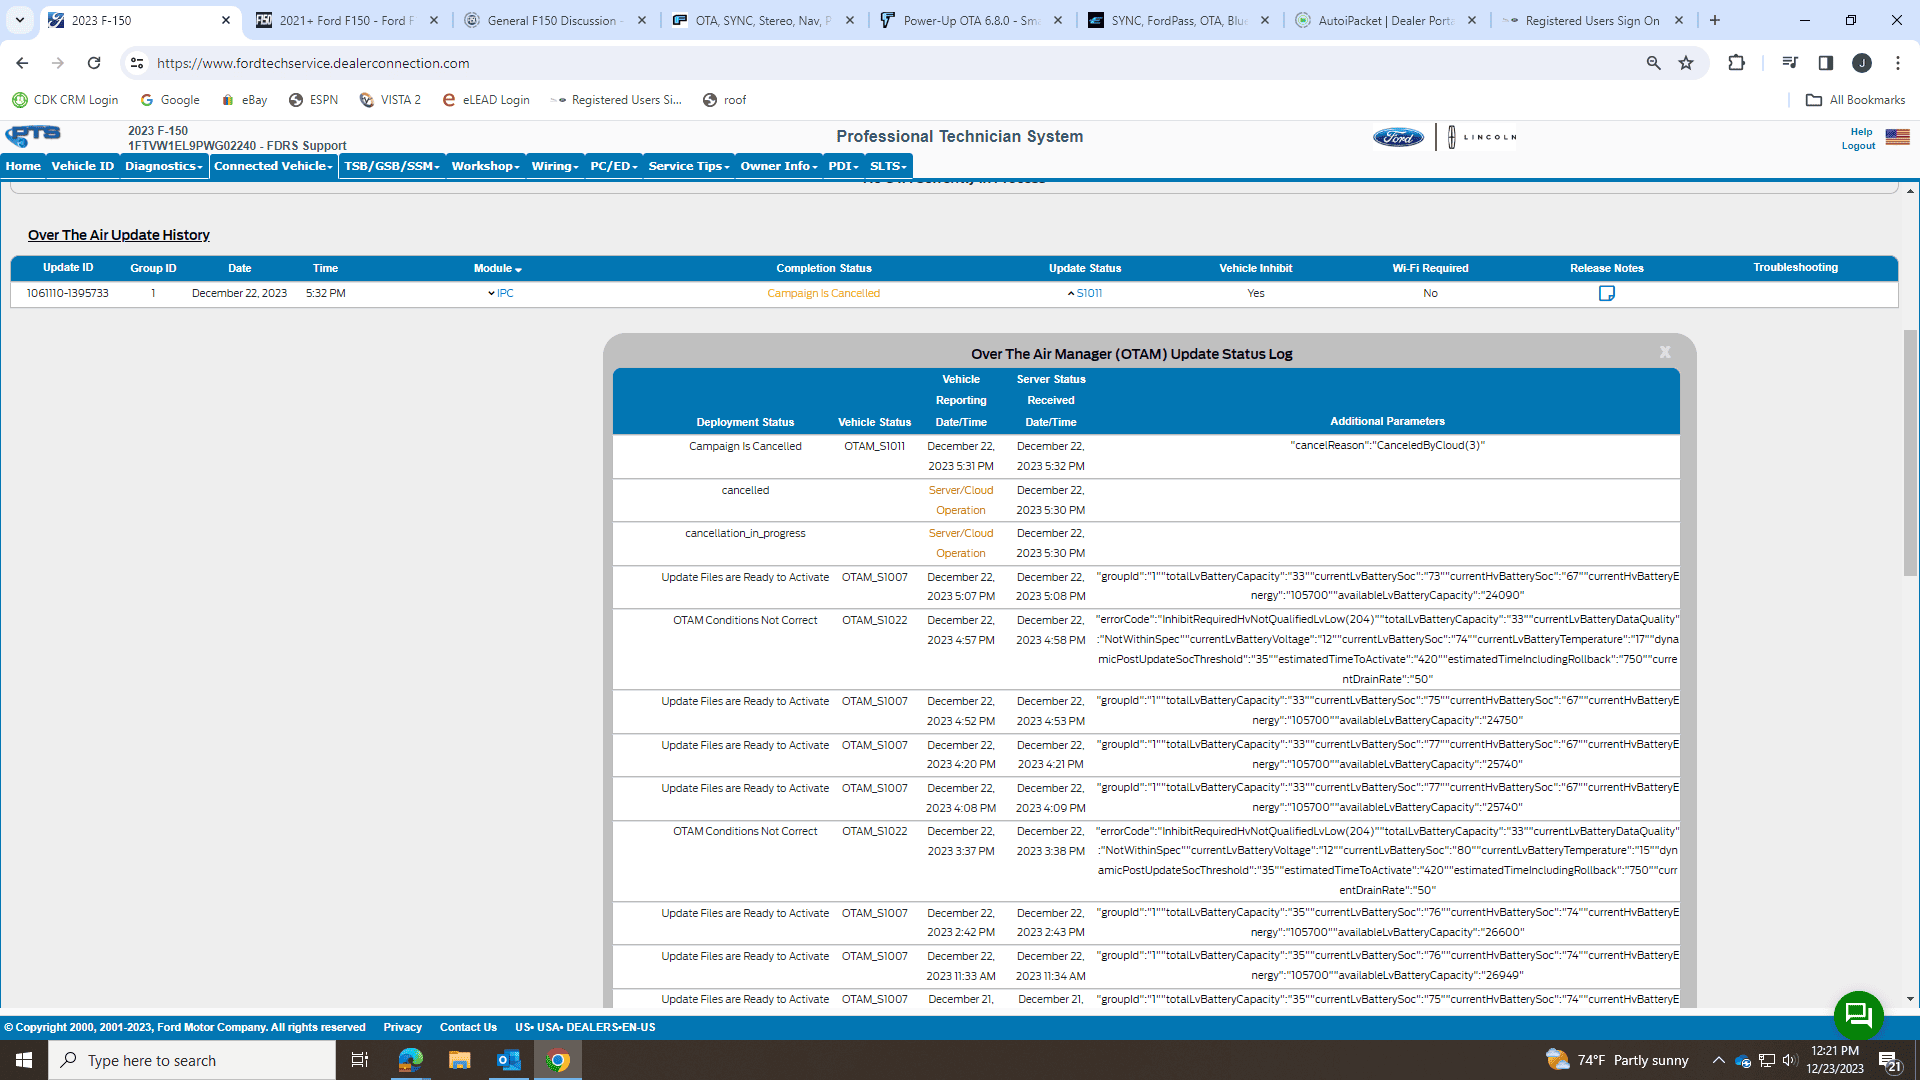Click the Ford logo in header
Viewport: 1920px width, 1080px height.
click(x=1398, y=138)
